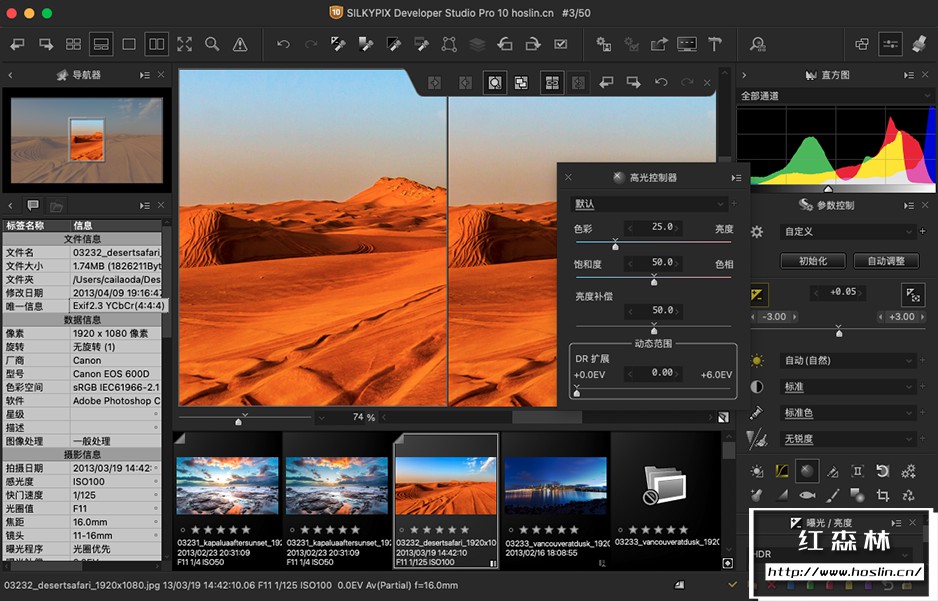Rotate image 90 degrees left
The width and height of the screenshot is (938, 601).
pyautogui.click(x=505, y=44)
